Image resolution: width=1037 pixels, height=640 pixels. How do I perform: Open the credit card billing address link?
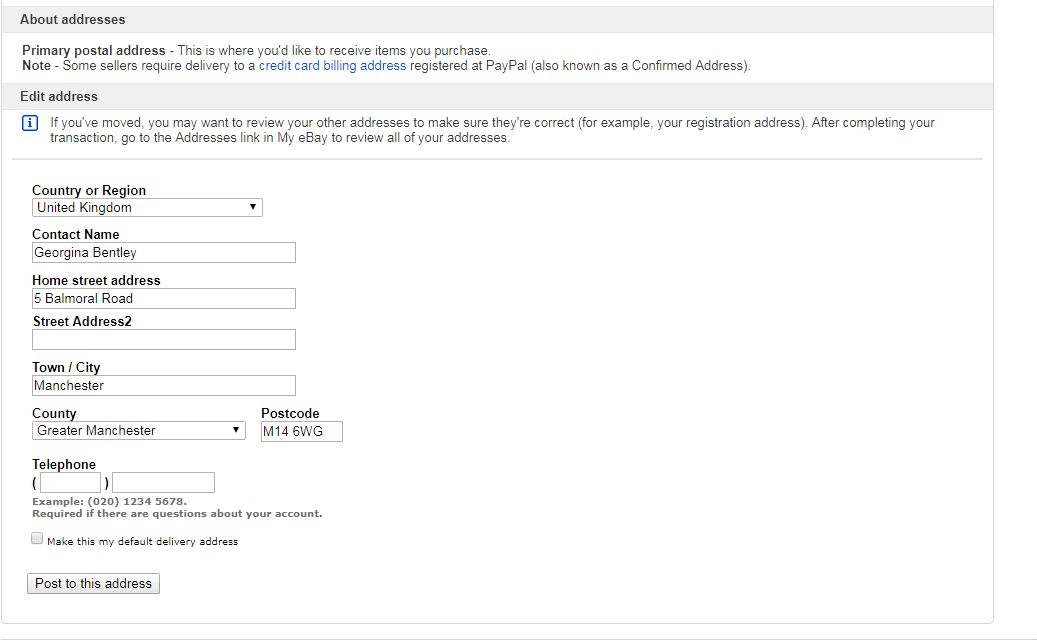point(332,66)
